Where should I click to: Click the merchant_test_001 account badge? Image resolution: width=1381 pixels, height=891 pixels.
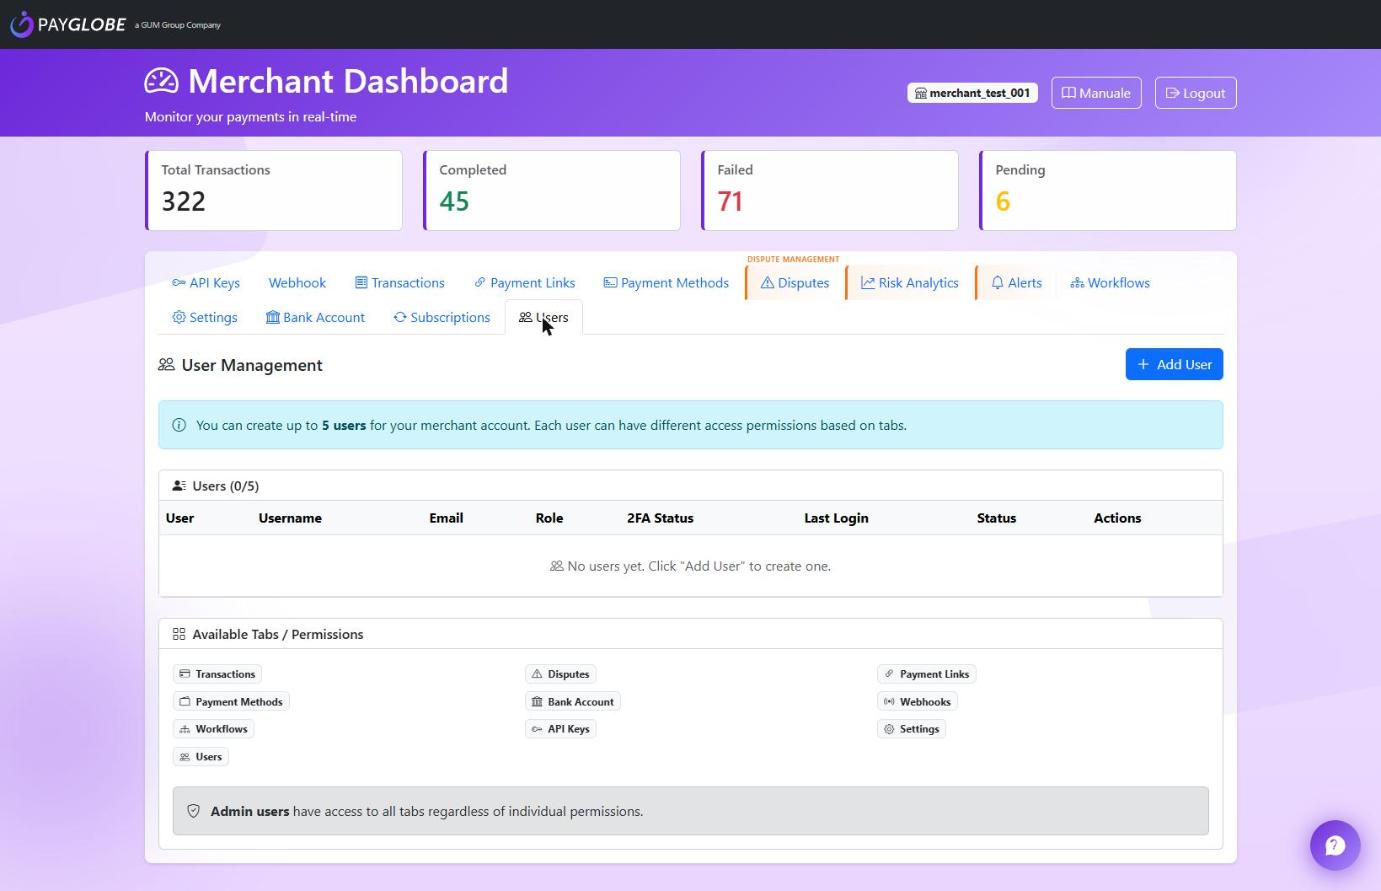972,93
